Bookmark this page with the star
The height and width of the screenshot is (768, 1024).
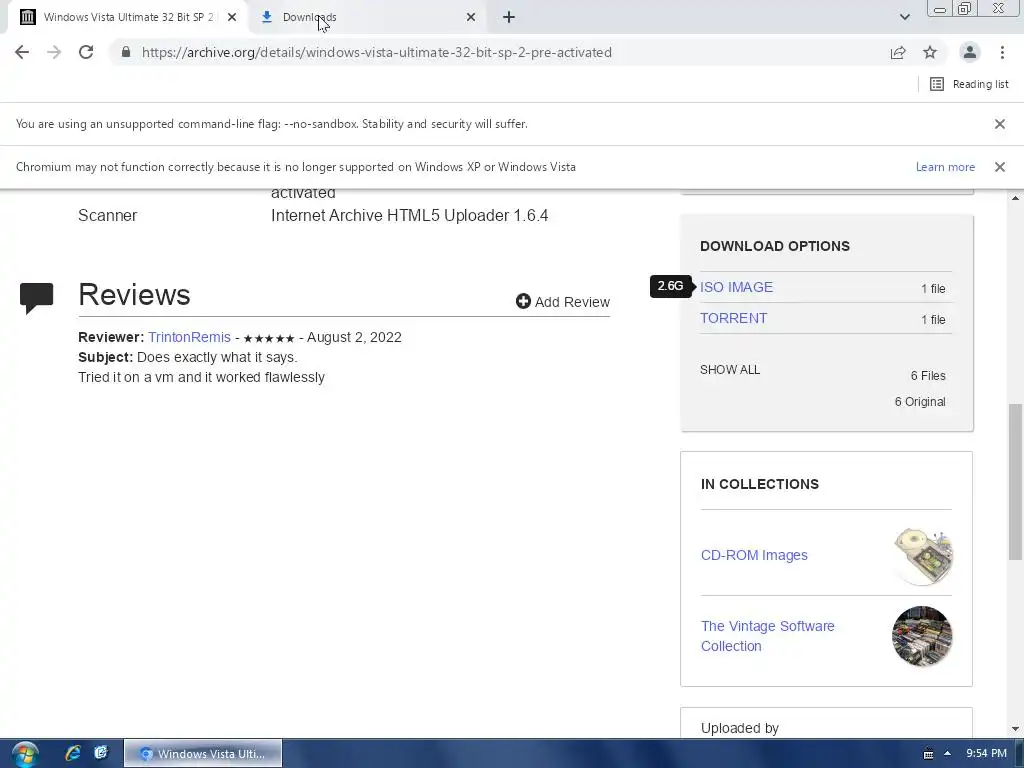click(930, 52)
